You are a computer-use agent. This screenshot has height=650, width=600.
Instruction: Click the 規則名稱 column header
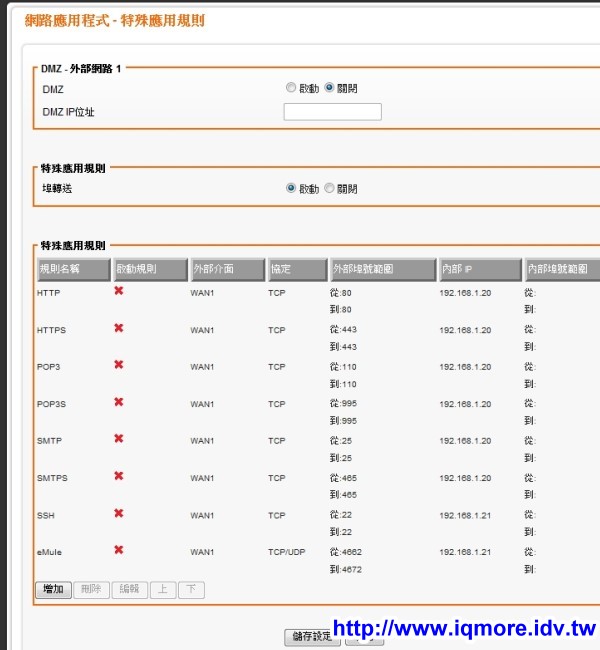tap(74, 269)
